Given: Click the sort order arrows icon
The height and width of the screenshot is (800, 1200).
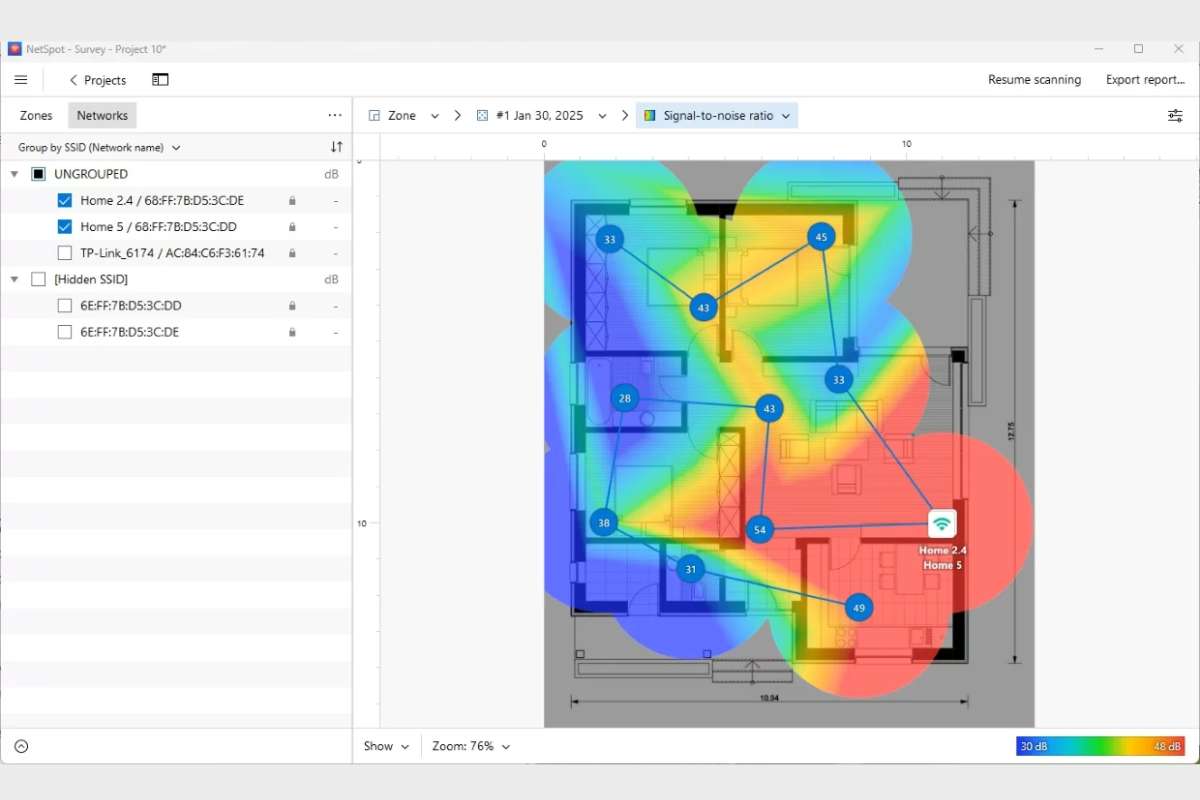Looking at the screenshot, I should [x=336, y=147].
